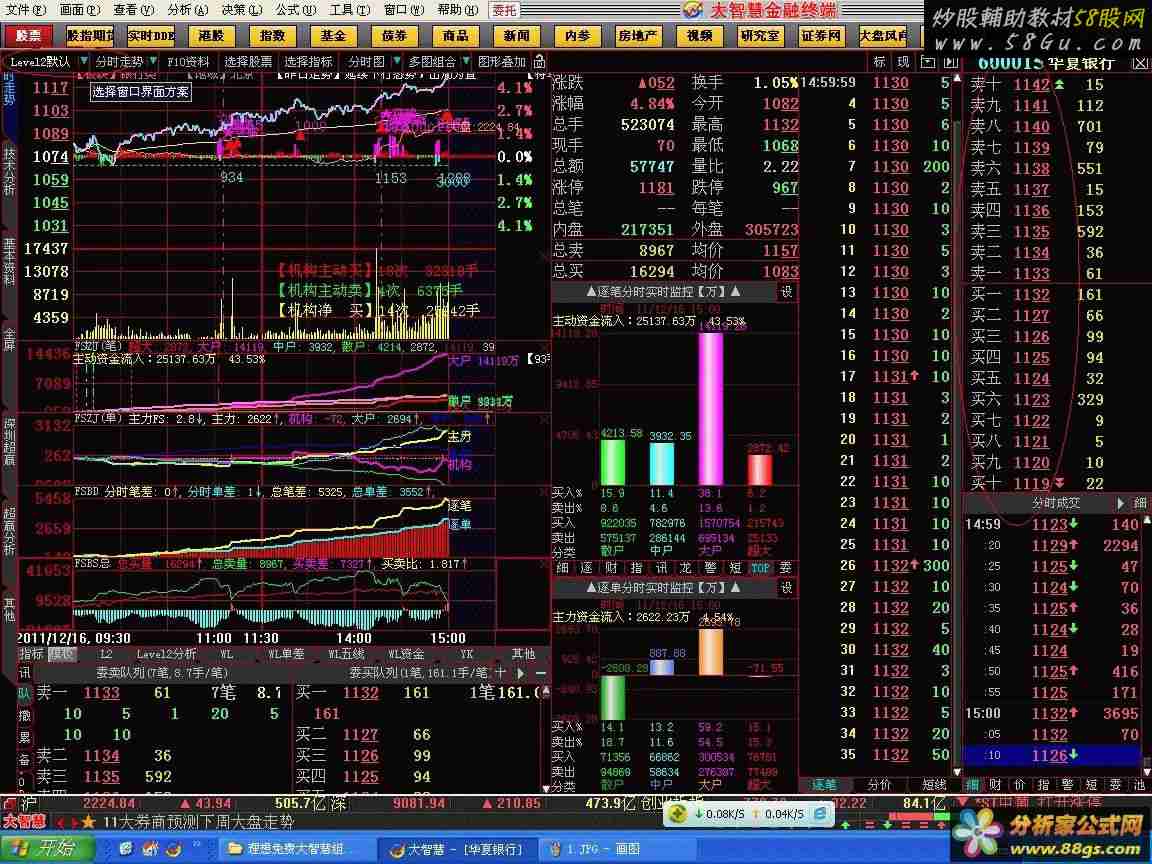Click the 委托 button by the menu bar
Image resolution: width=1152 pixels, height=864 pixels.
pos(504,10)
